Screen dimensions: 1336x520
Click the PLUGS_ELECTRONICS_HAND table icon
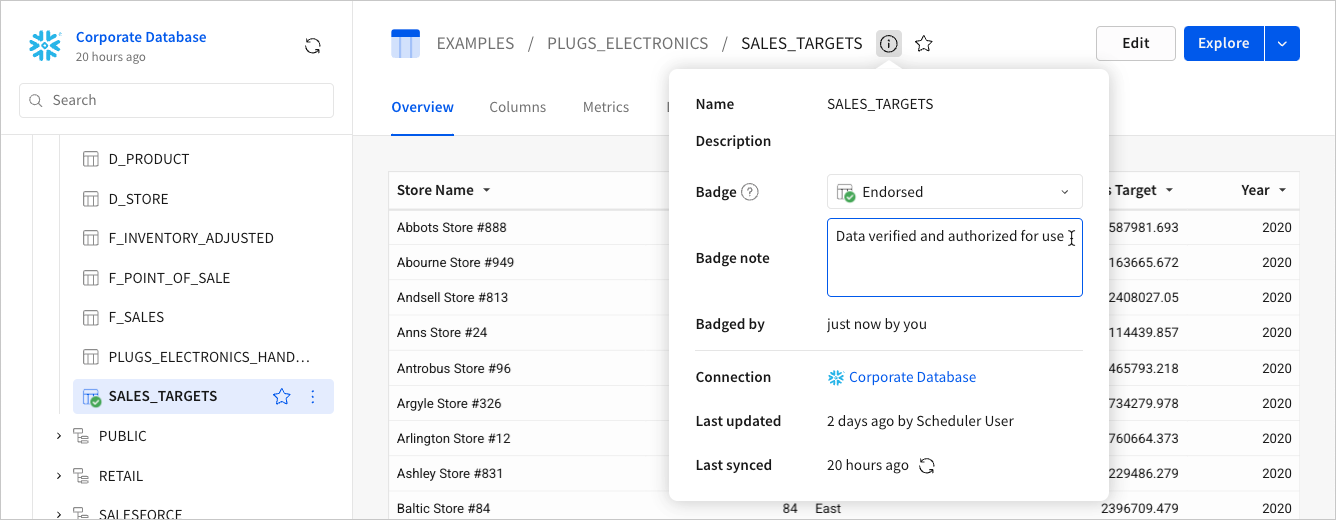[x=91, y=357]
